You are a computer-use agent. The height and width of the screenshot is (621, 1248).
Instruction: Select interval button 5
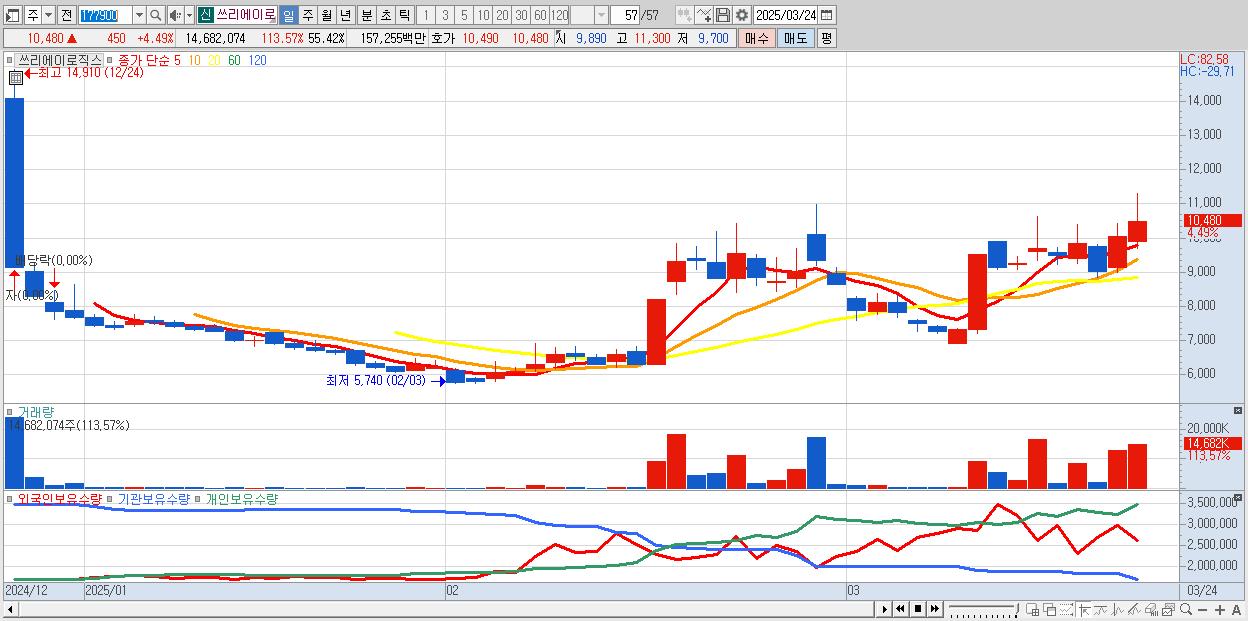pos(464,15)
